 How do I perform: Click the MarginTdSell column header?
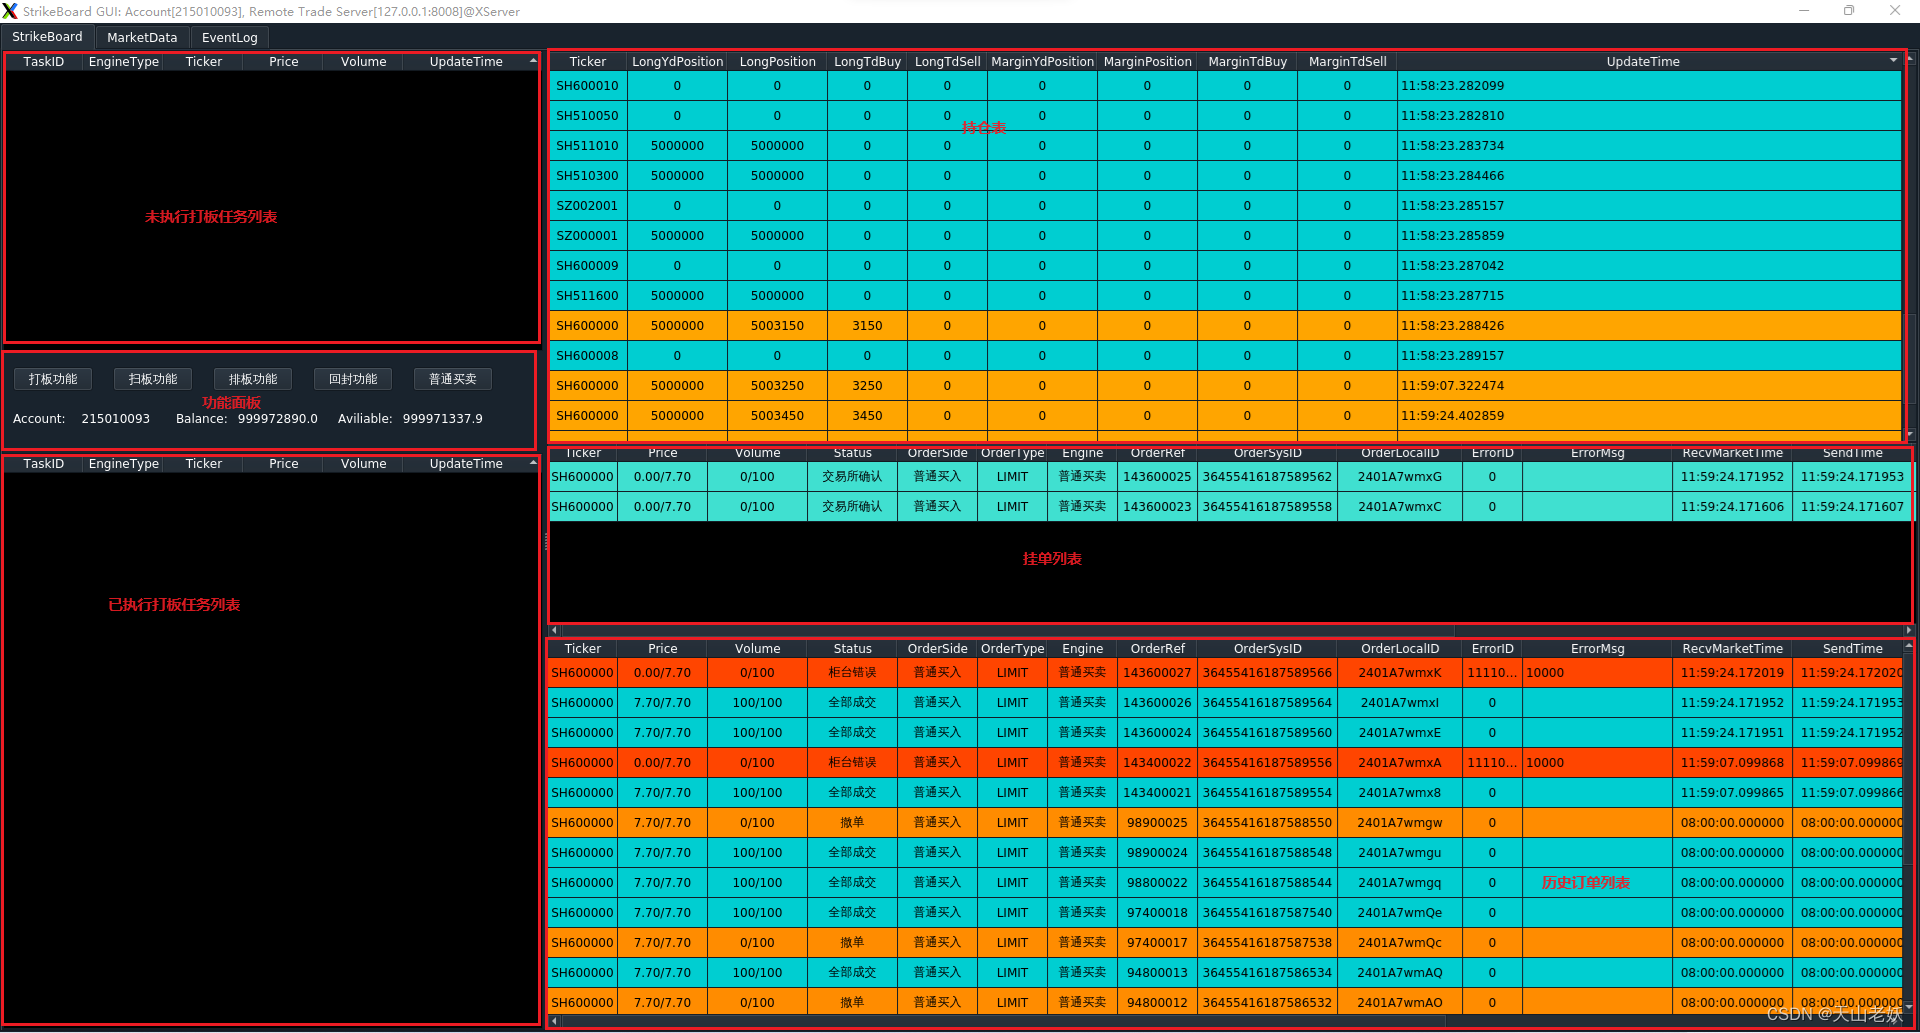pyautogui.click(x=1347, y=61)
